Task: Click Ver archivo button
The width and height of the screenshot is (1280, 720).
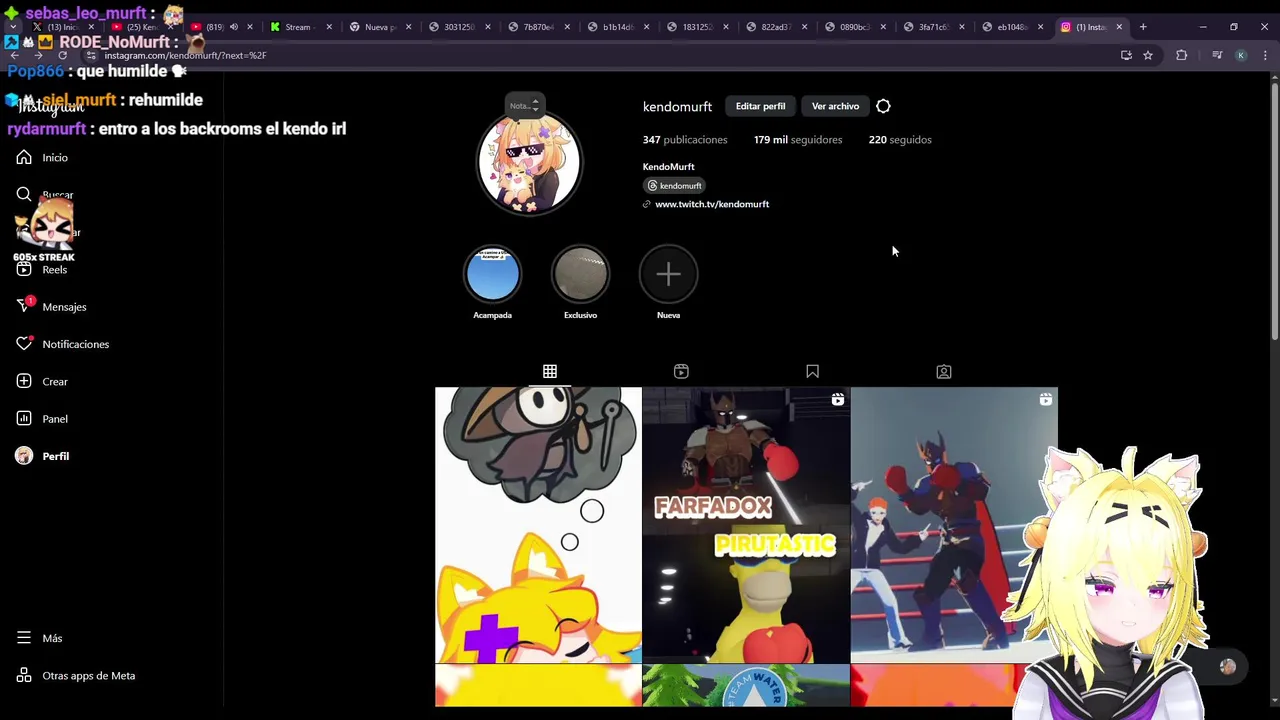Action: pyautogui.click(x=835, y=106)
